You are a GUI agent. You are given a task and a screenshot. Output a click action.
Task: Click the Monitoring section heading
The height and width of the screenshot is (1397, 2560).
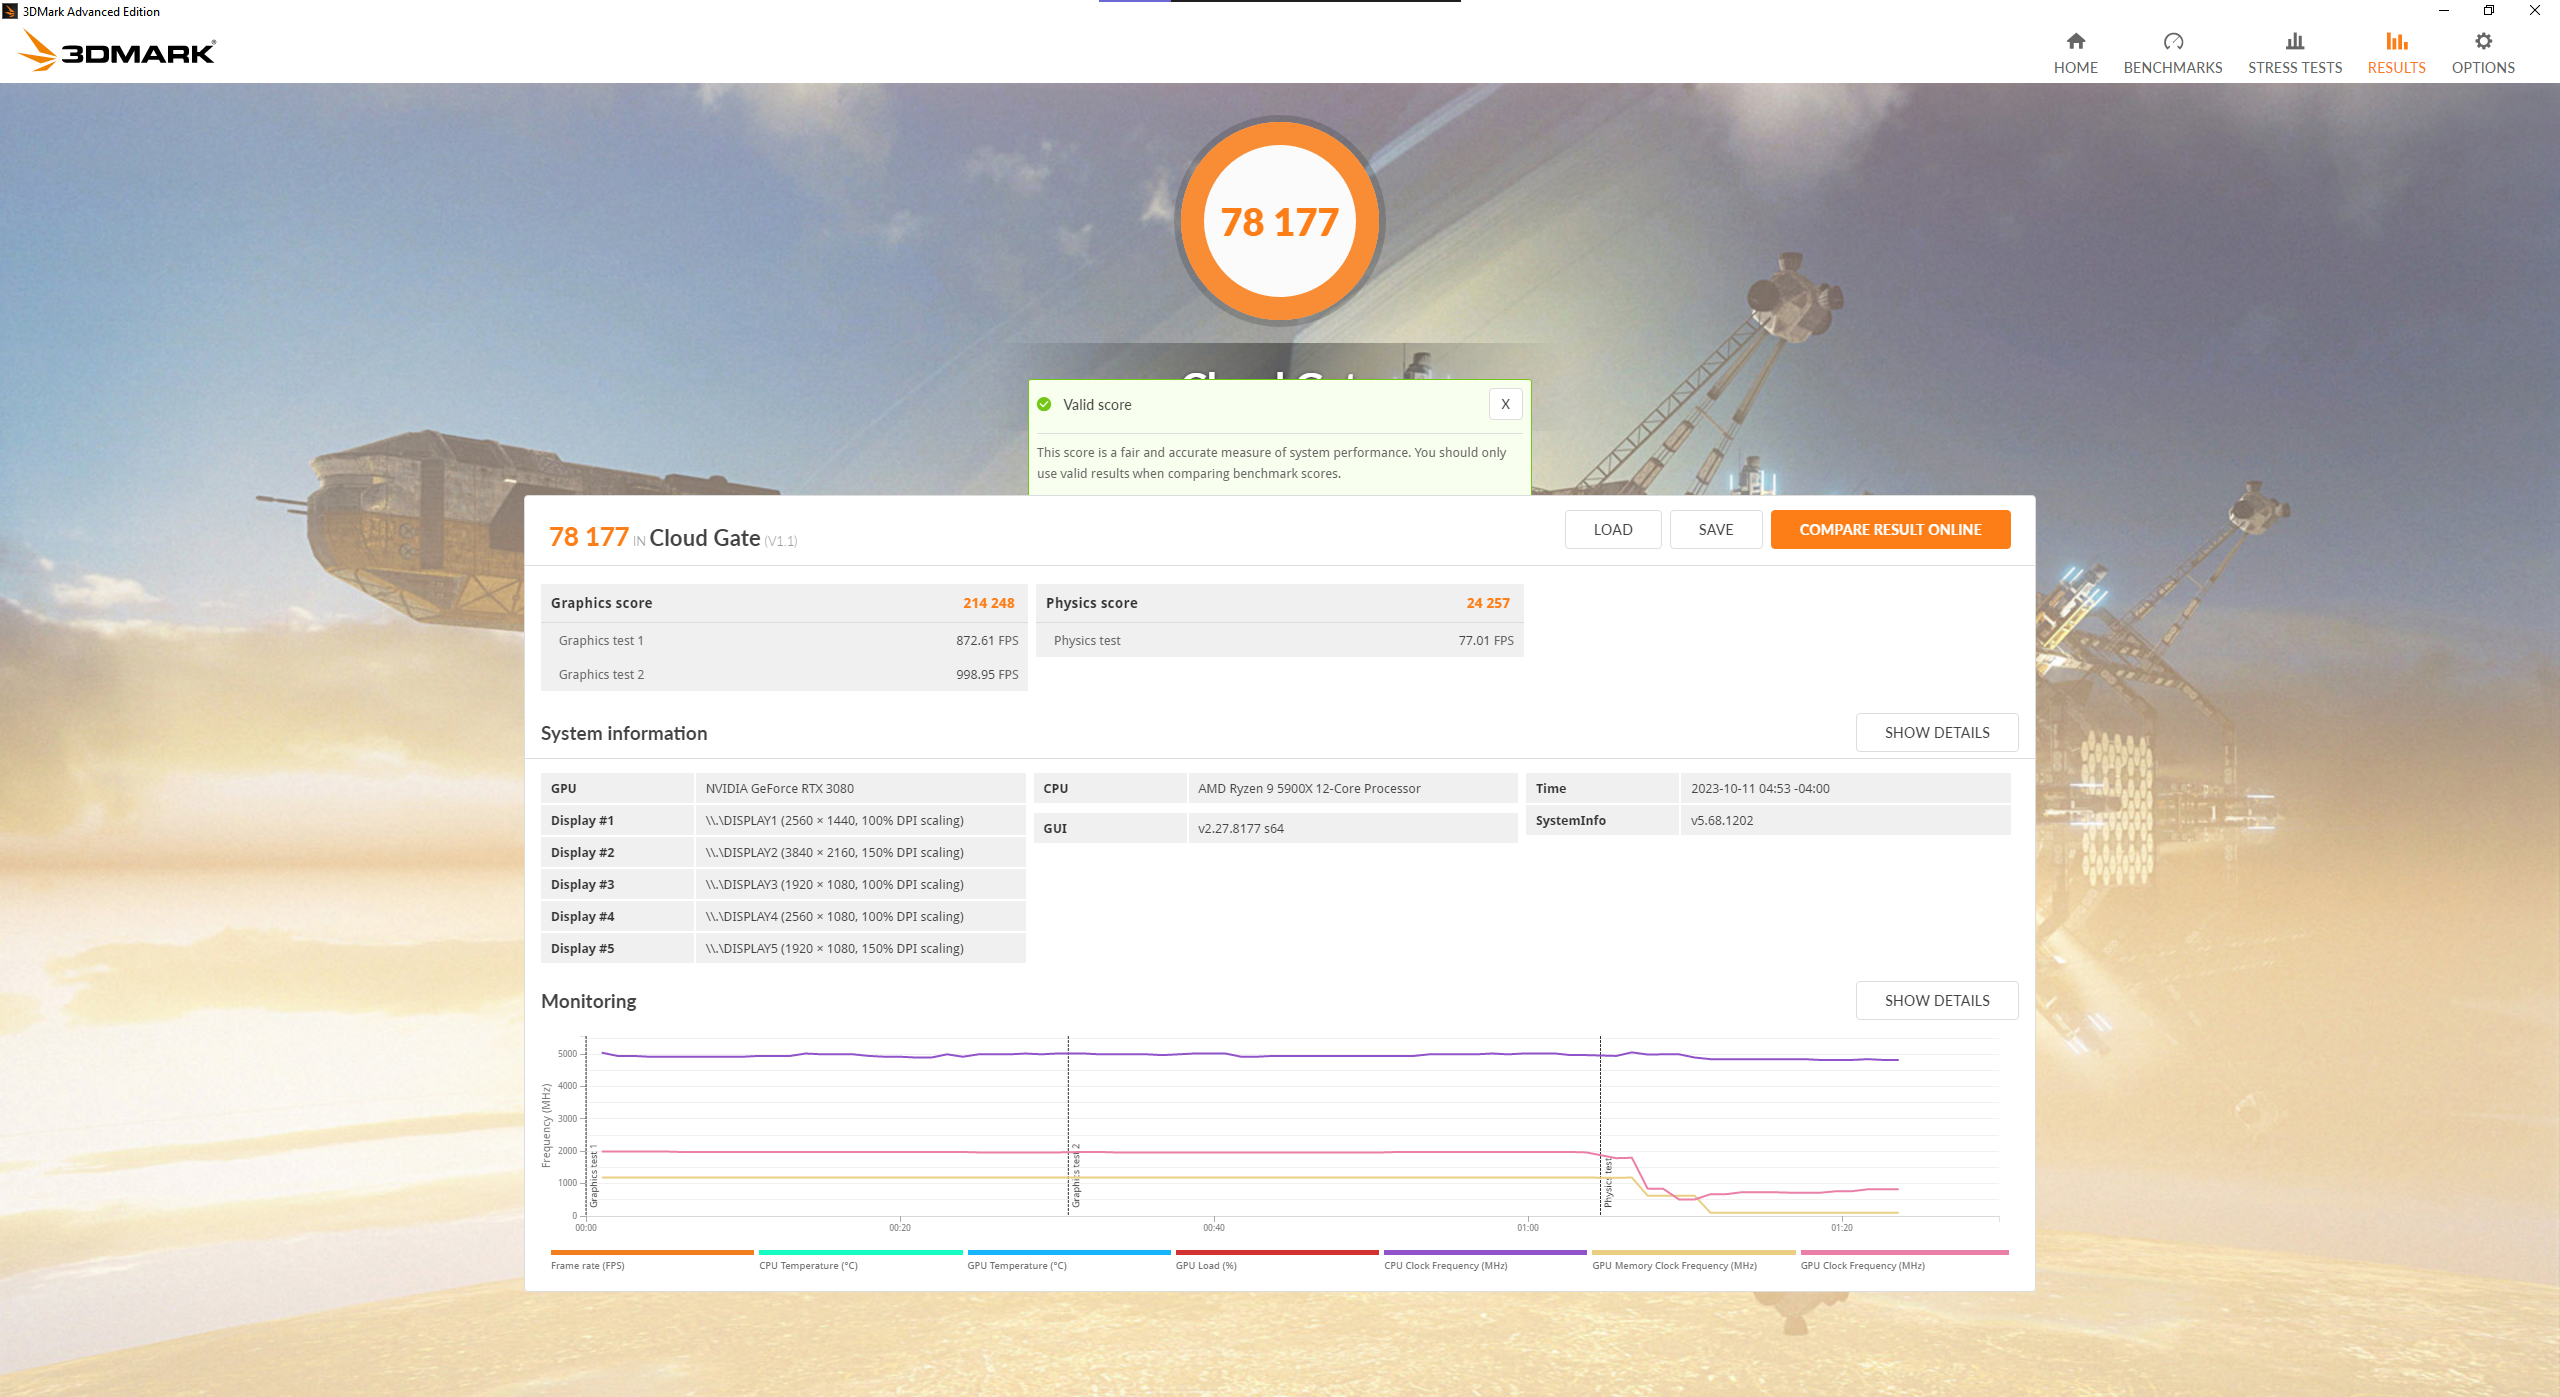point(589,1002)
